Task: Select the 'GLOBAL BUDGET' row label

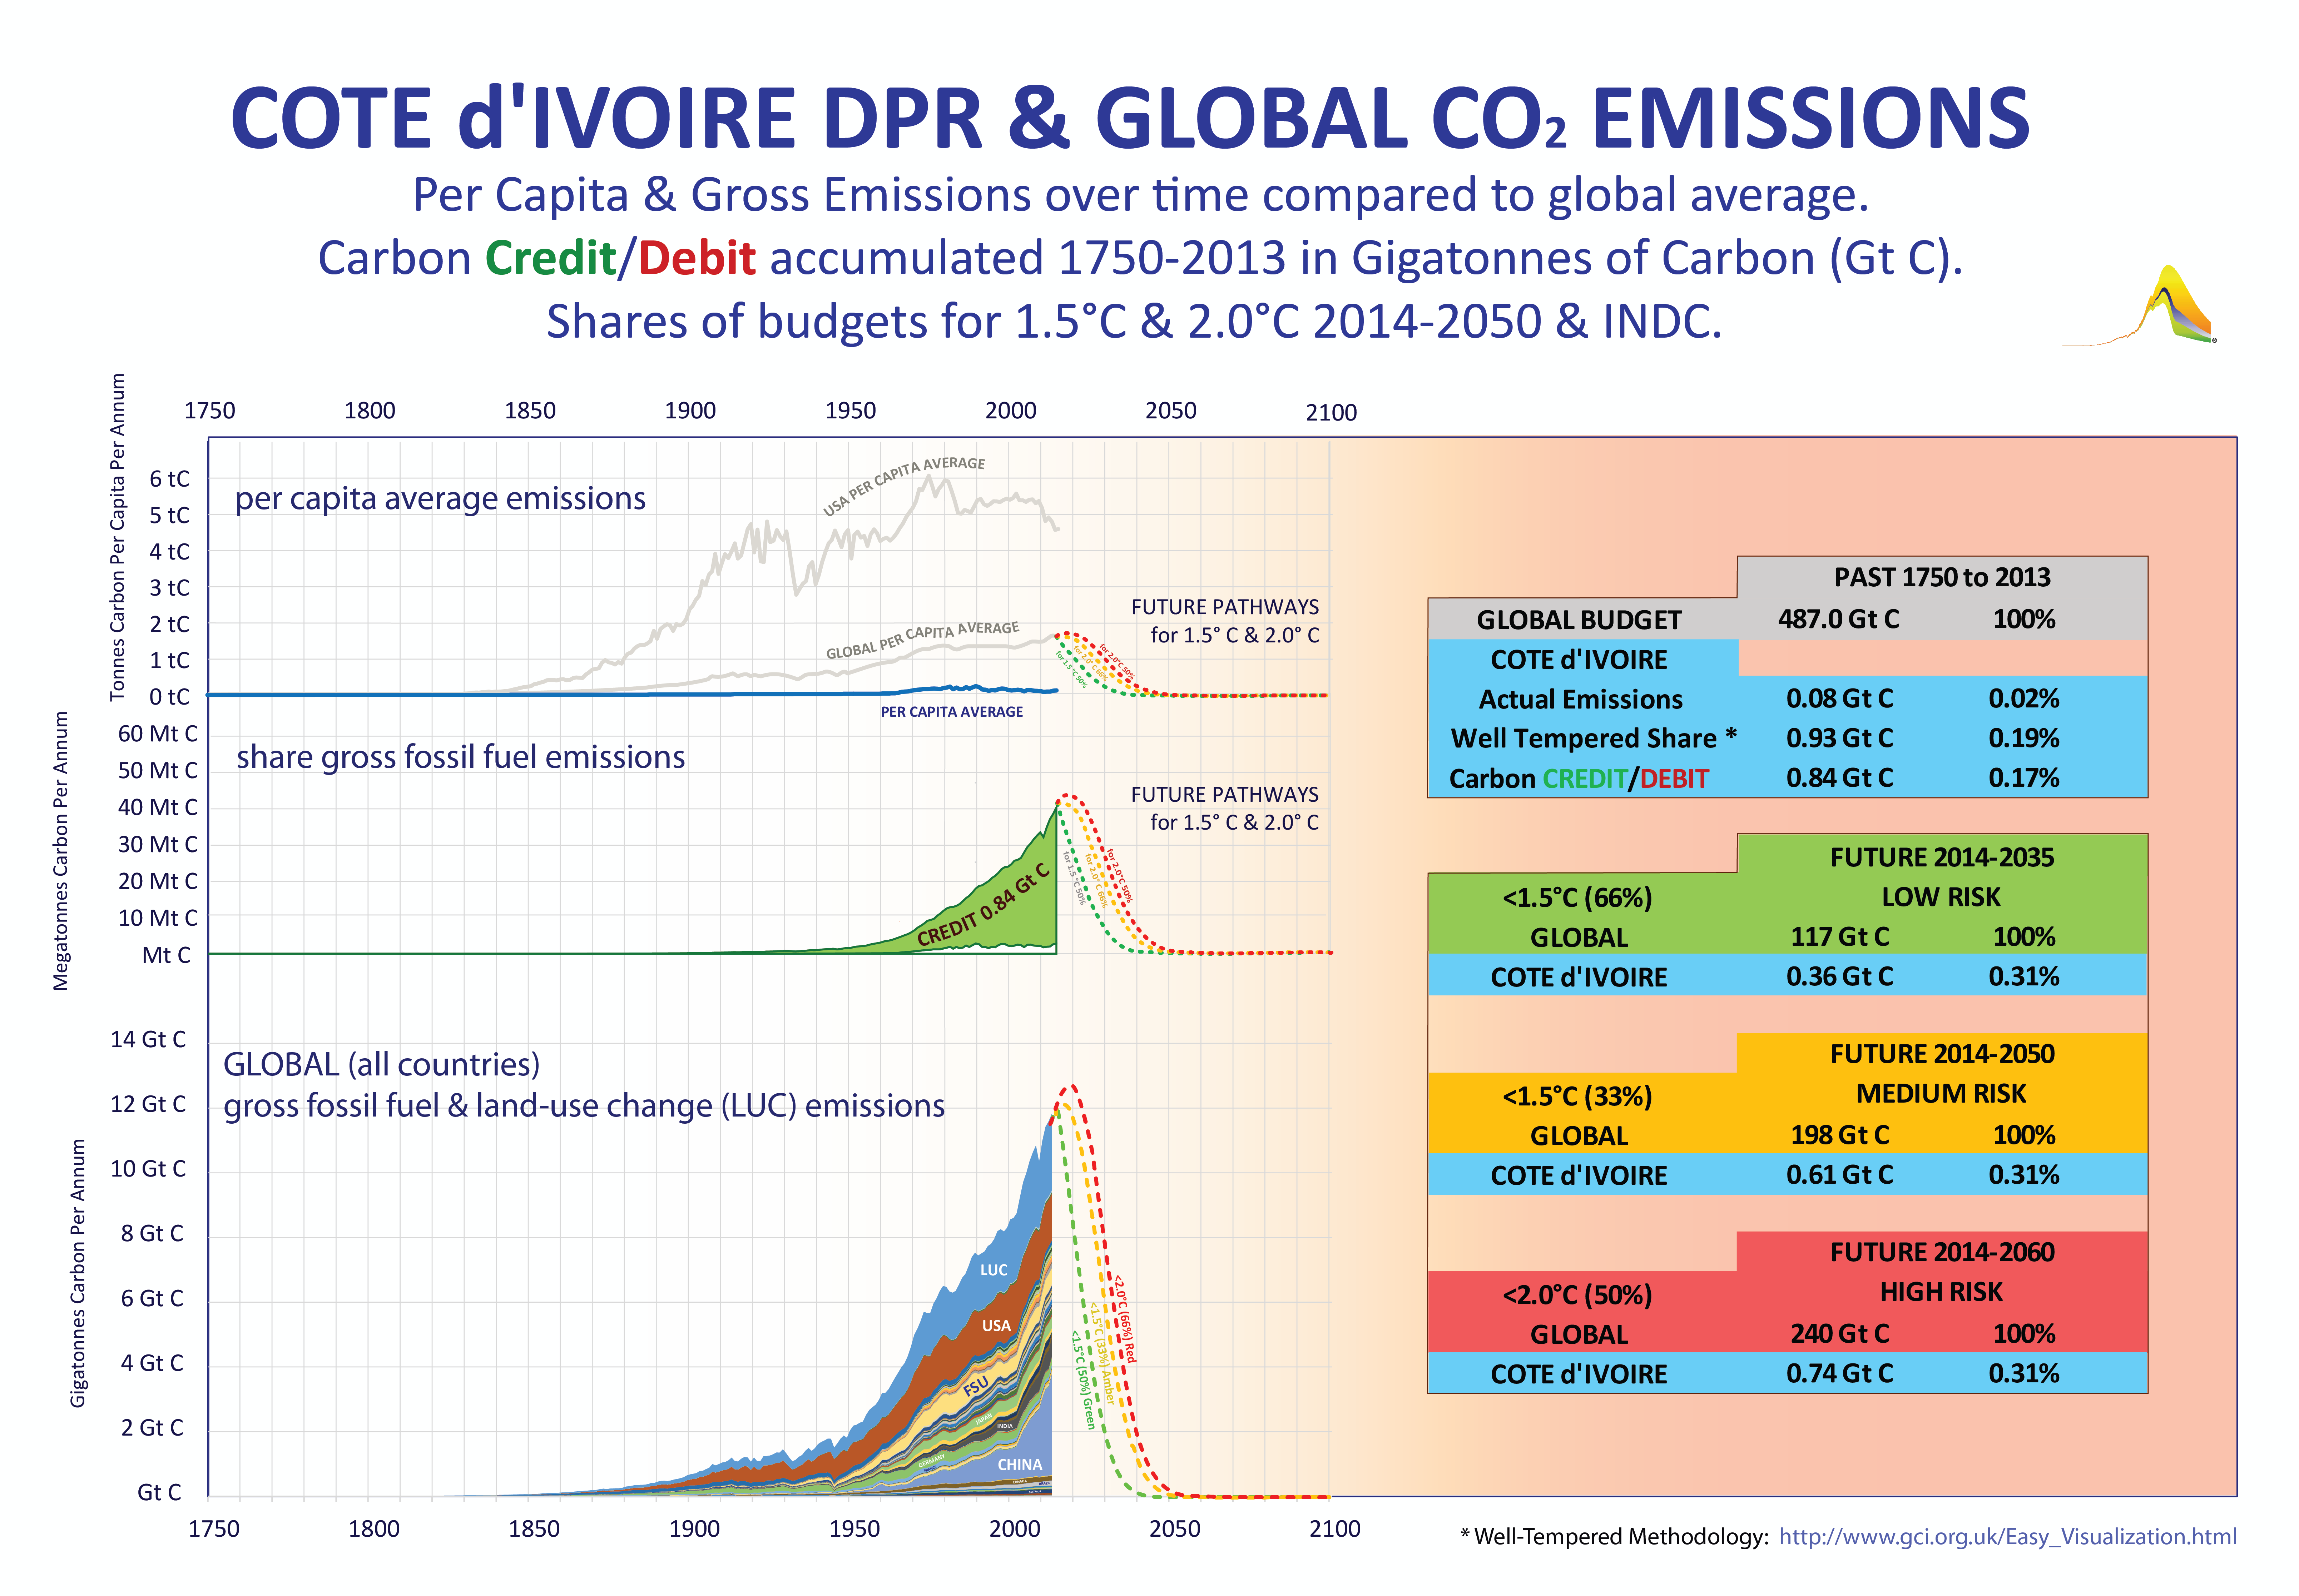Action: [x=1579, y=620]
